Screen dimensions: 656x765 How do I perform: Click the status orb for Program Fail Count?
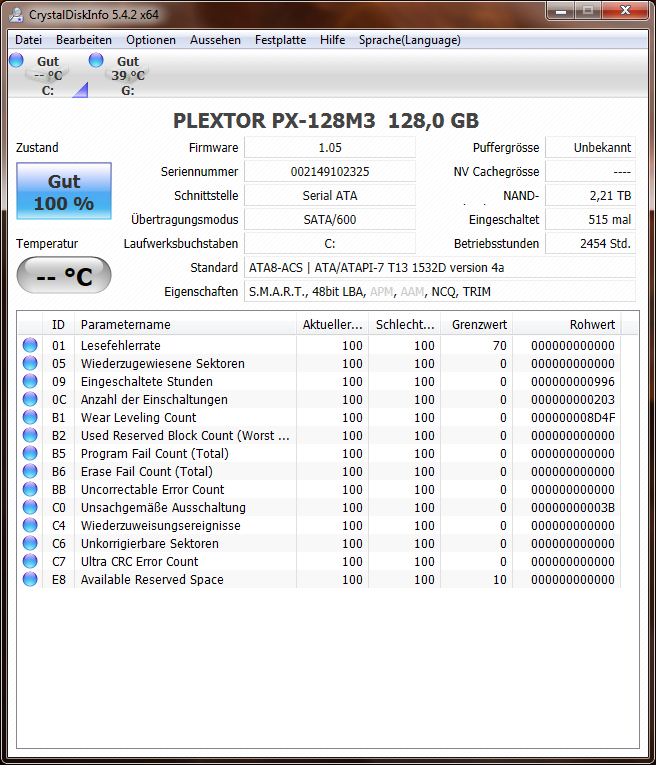coord(30,453)
